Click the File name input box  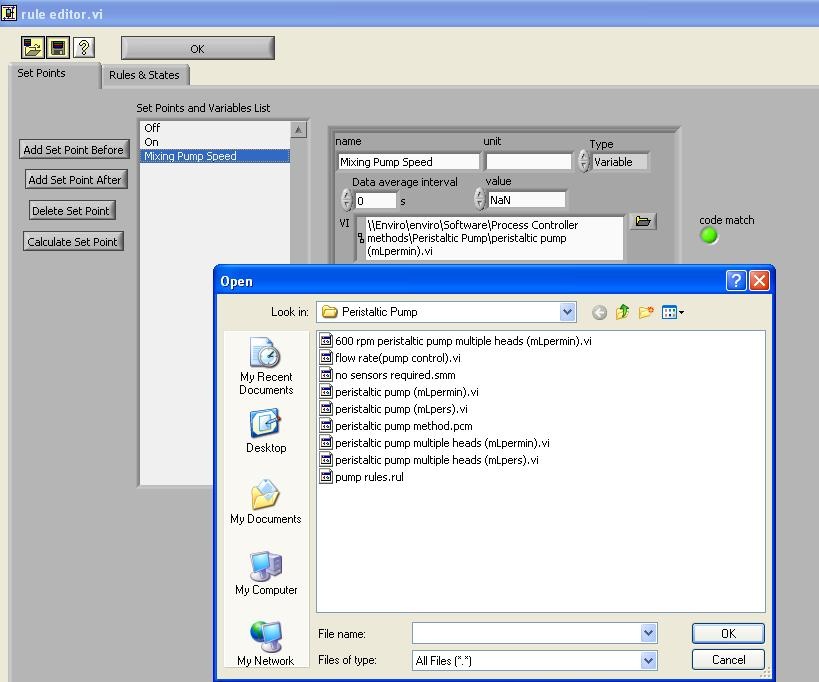[526, 633]
